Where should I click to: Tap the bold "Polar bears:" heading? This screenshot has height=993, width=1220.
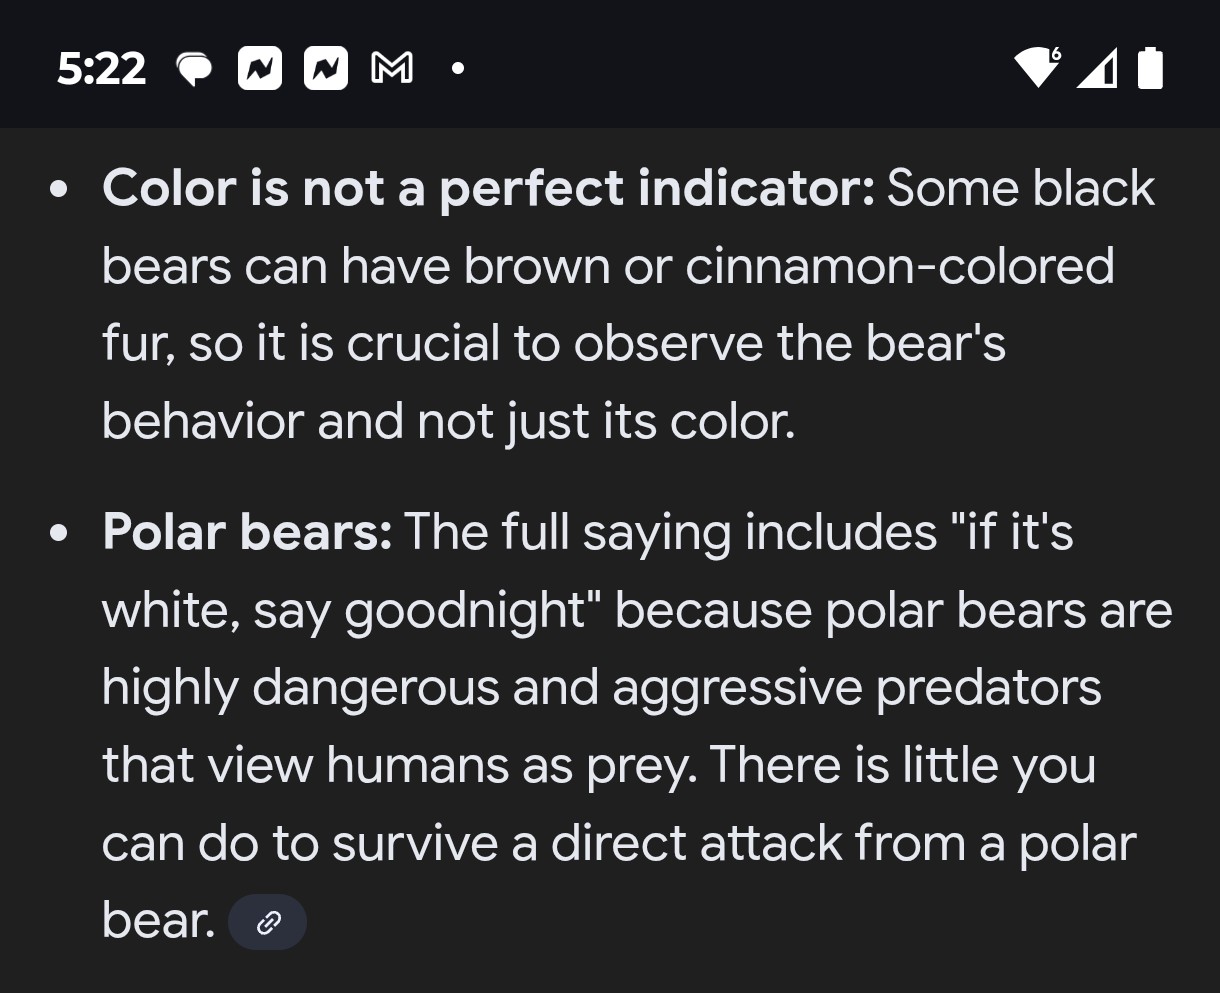point(247,532)
